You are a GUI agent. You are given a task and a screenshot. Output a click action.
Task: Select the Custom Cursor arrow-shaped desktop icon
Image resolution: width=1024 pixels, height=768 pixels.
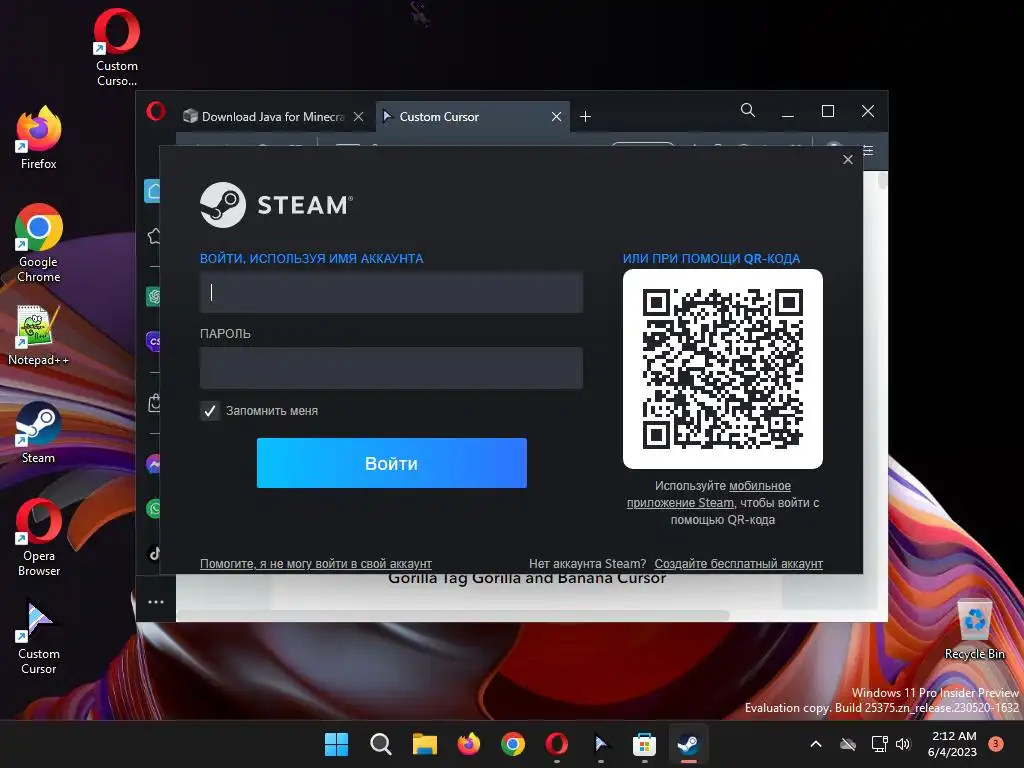pos(38,636)
